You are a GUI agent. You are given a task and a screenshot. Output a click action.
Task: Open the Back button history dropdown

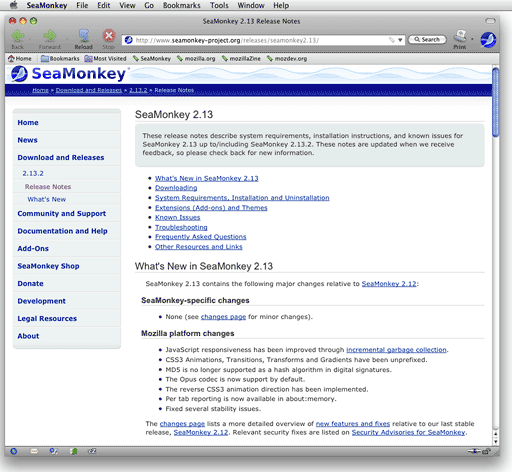tap(29, 39)
